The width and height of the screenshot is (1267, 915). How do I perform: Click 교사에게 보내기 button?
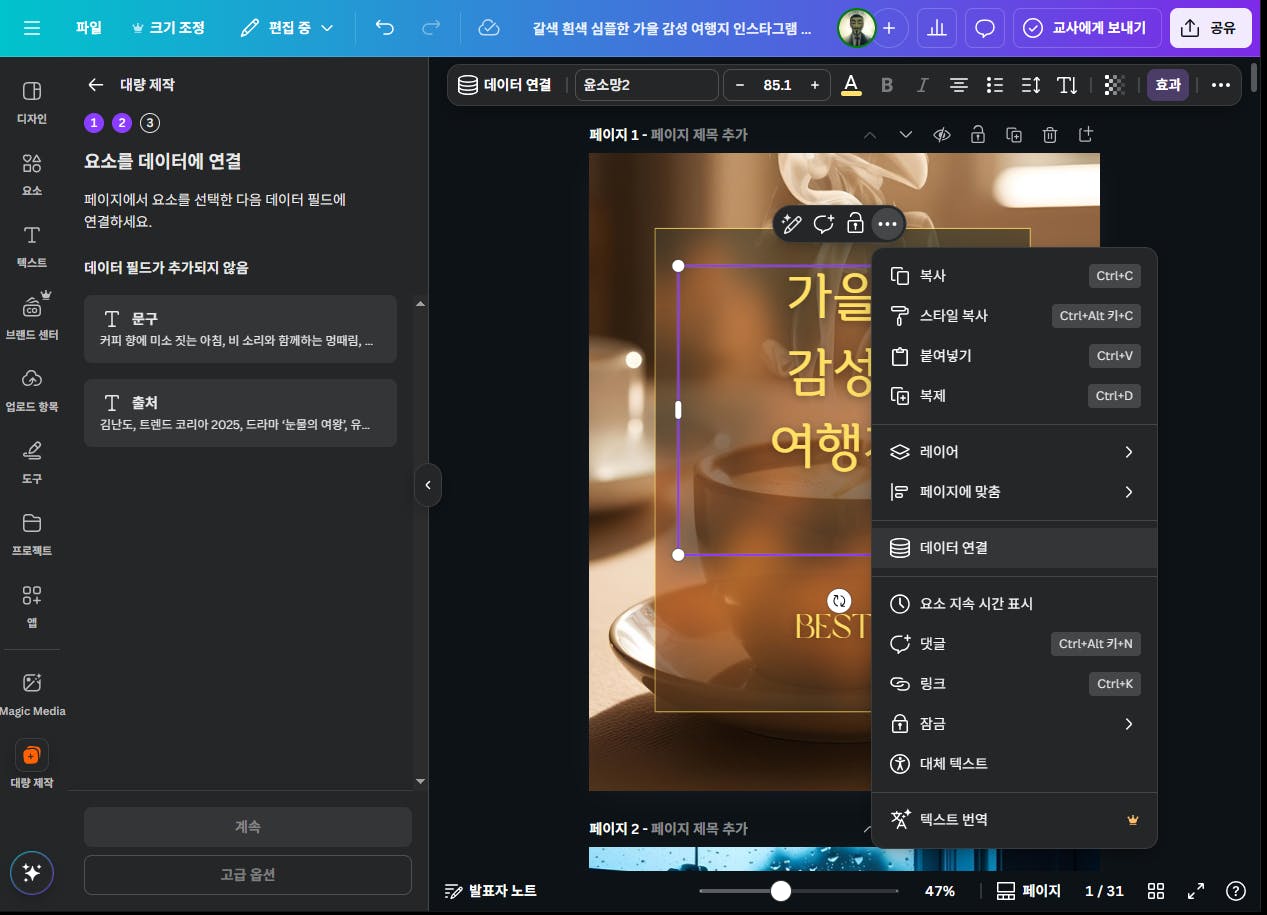click(x=1087, y=28)
